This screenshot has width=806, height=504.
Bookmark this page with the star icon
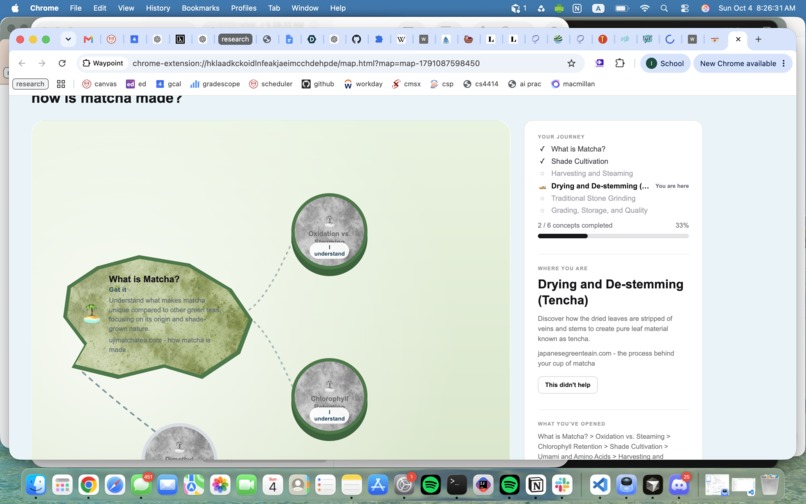pos(571,63)
